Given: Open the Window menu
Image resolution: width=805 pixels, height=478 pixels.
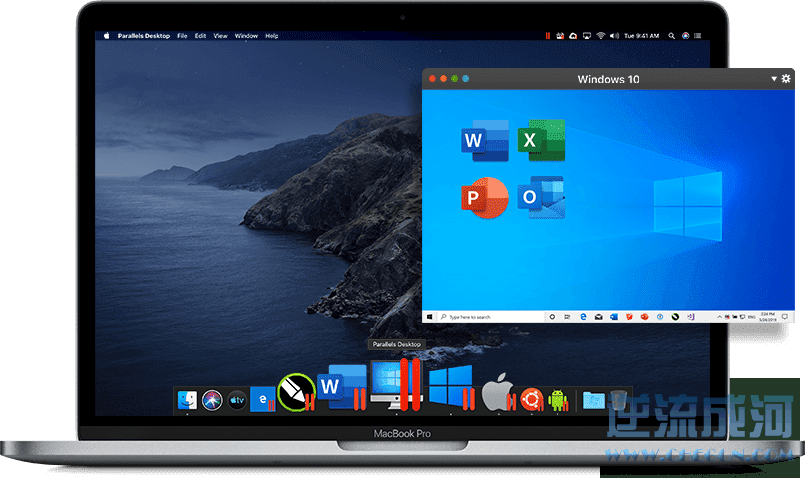Looking at the screenshot, I should (x=246, y=36).
